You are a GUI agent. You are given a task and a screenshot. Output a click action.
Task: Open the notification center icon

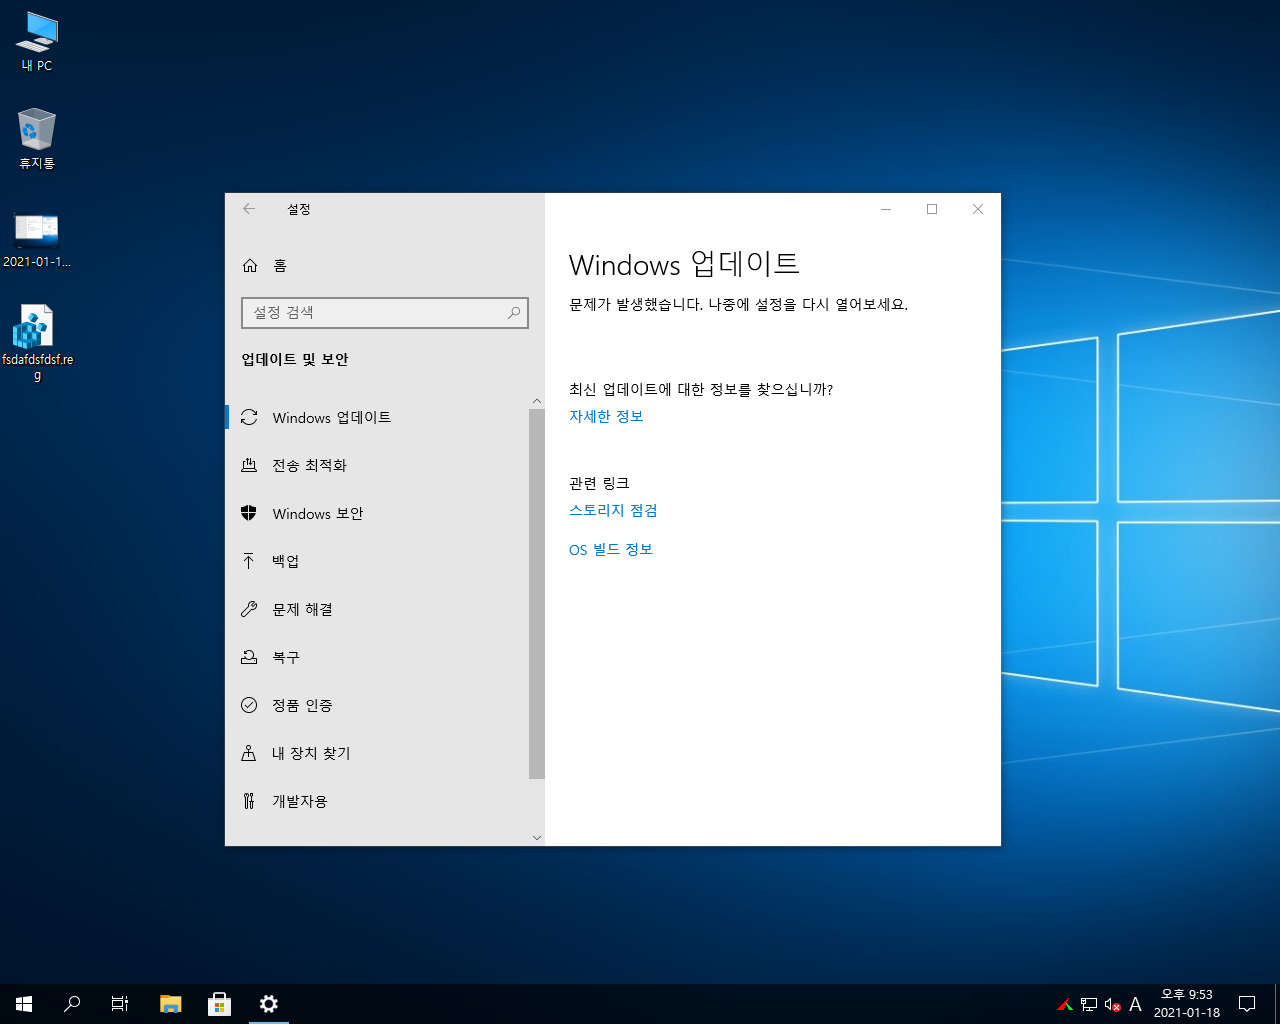point(1247,1004)
